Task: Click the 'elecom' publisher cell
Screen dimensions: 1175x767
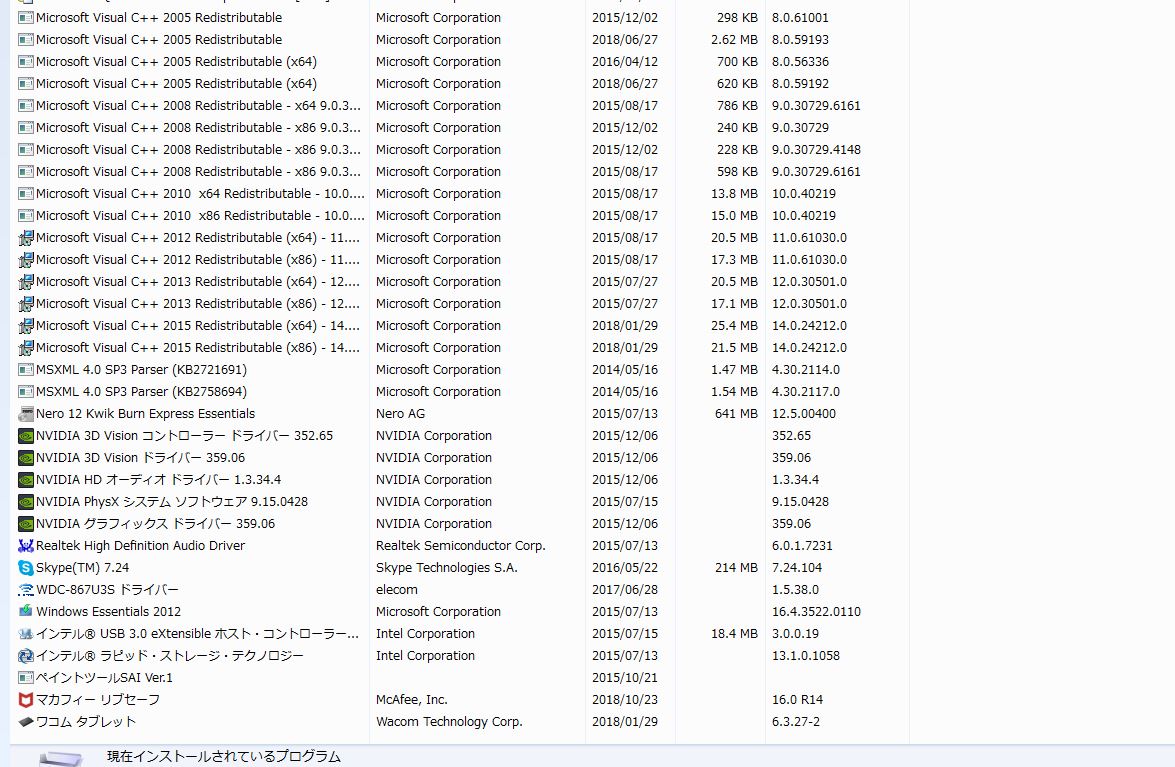Action: (x=396, y=590)
